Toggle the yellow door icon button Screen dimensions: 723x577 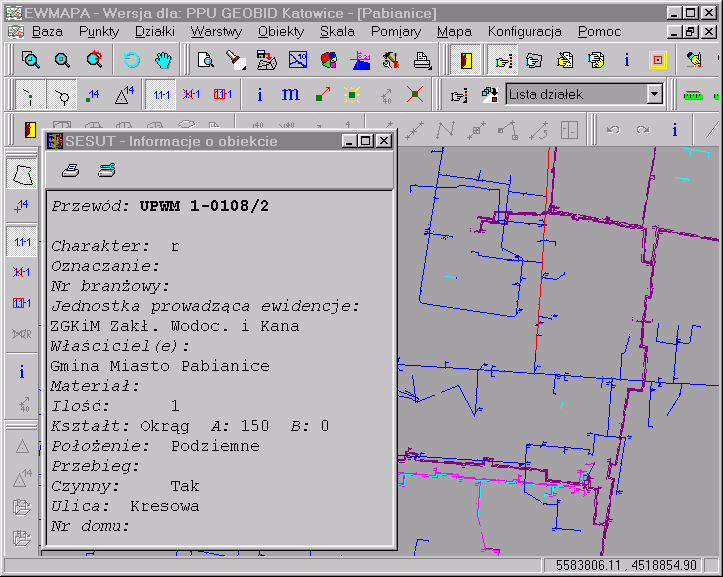(x=465, y=60)
